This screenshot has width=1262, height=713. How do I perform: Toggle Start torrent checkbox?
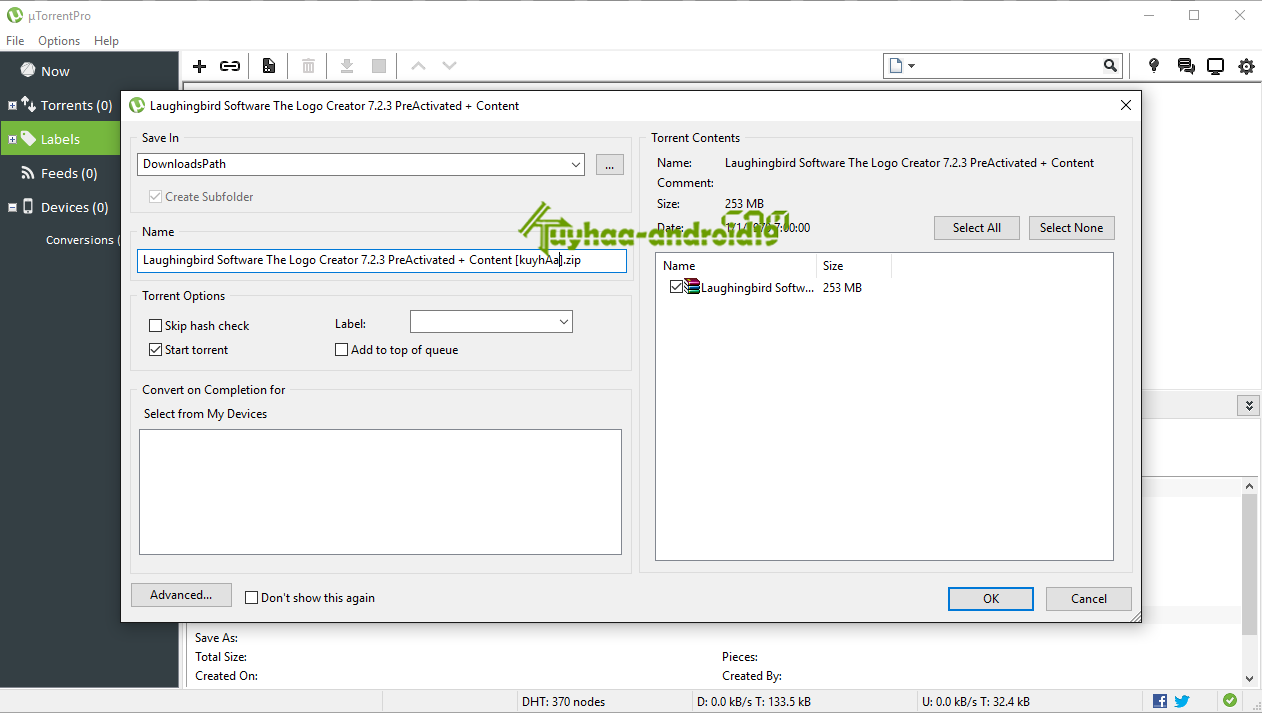click(155, 349)
